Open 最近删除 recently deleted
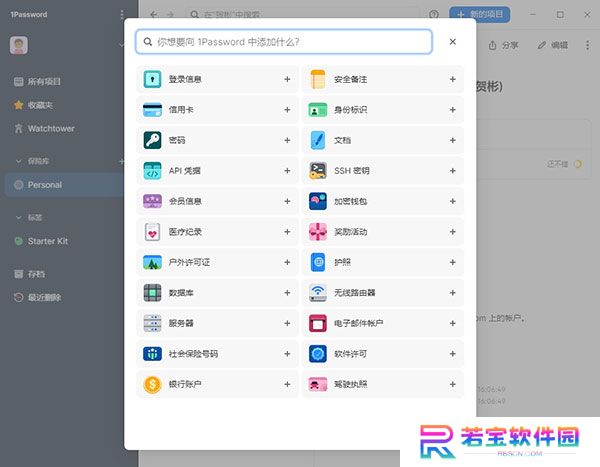The width and height of the screenshot is (600, 467). pyautogui.click(x=37, y=297)
